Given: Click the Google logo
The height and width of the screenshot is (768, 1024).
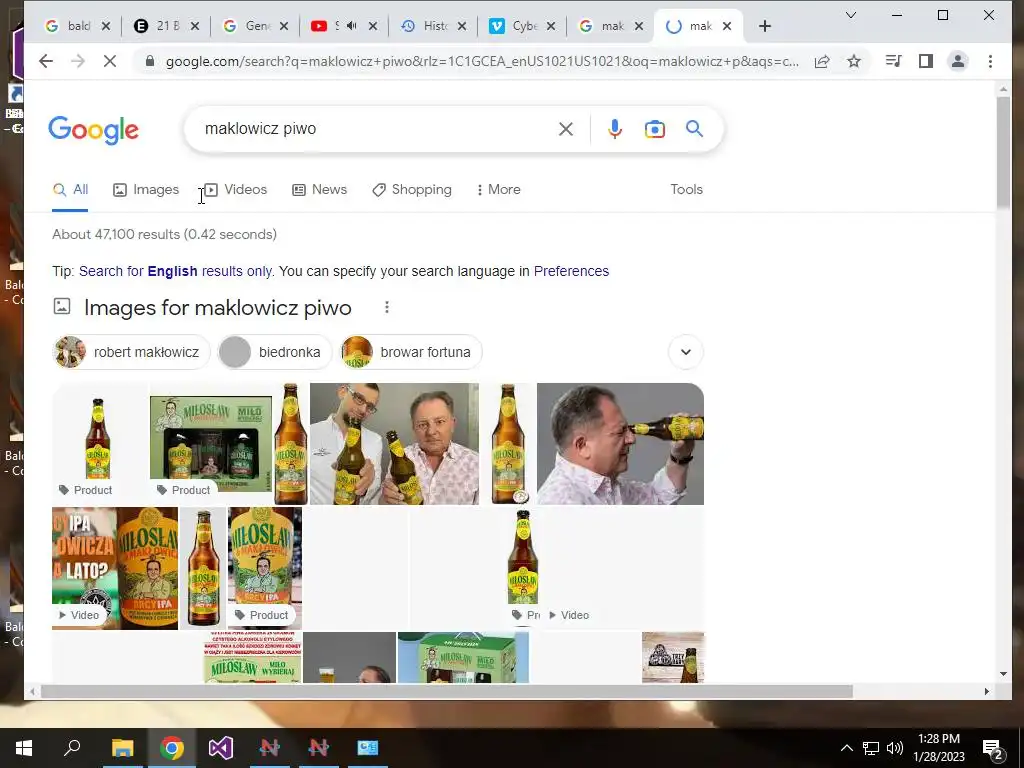Looking at the screenshot, I should pyautogui.click(x=93, y=129).
